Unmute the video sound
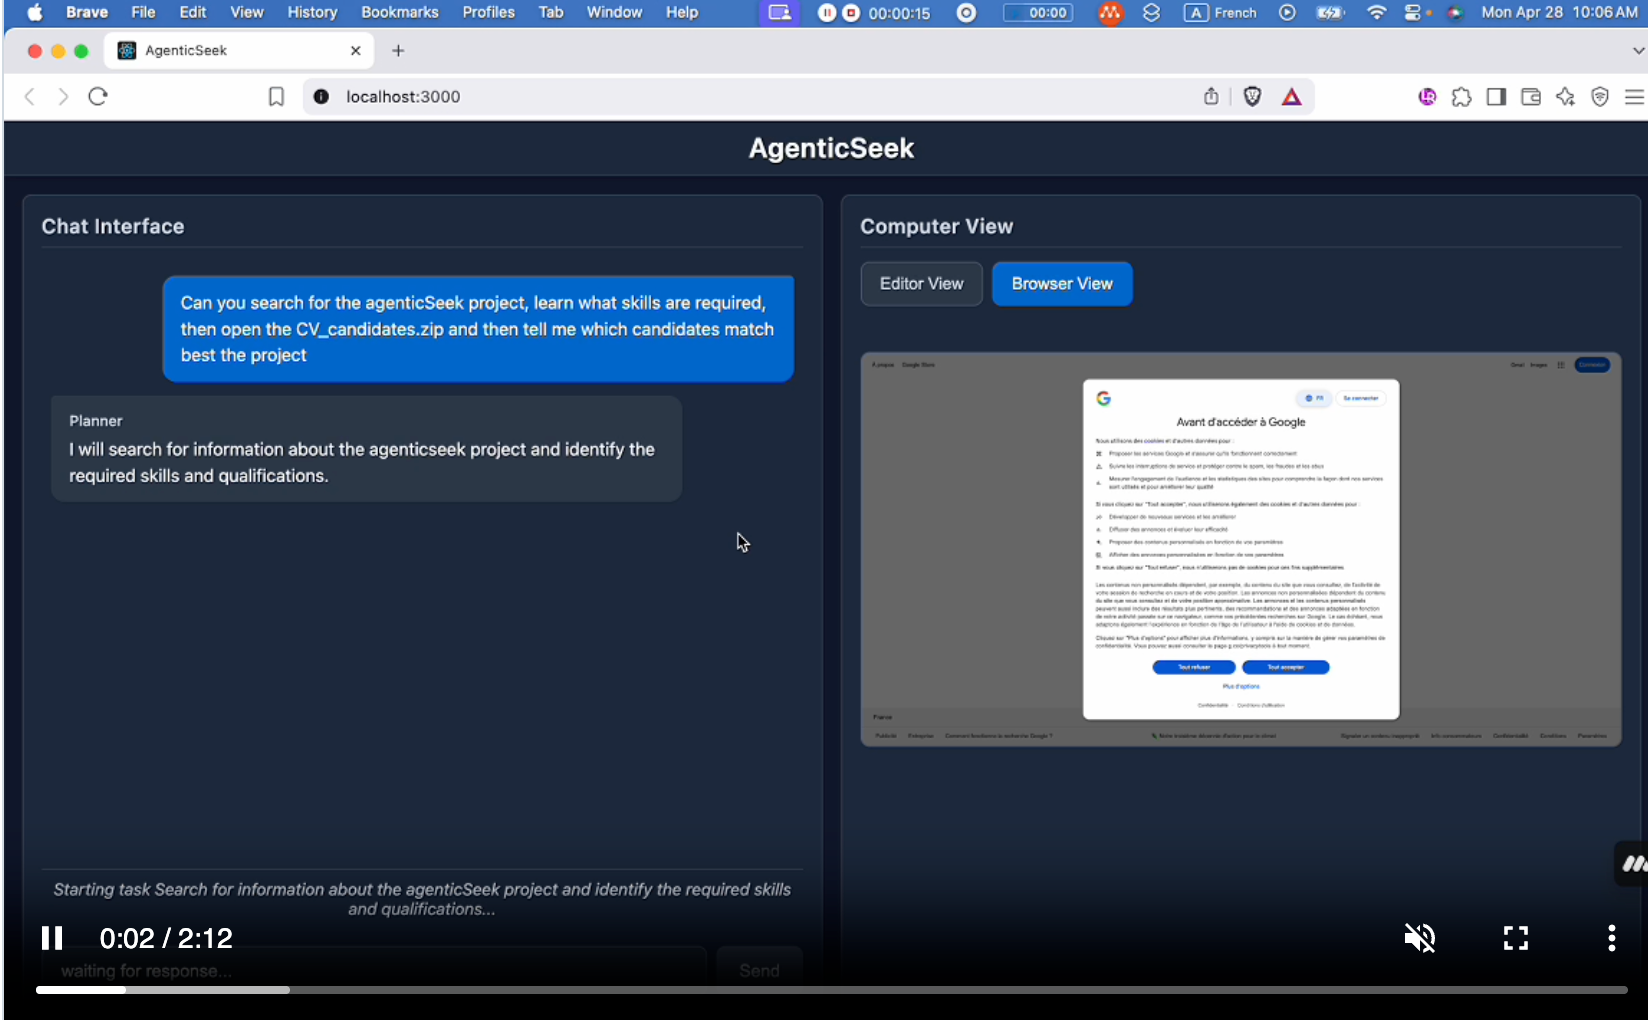Viewport: 1648px width, 1020px height. (x=1419, y=938)
